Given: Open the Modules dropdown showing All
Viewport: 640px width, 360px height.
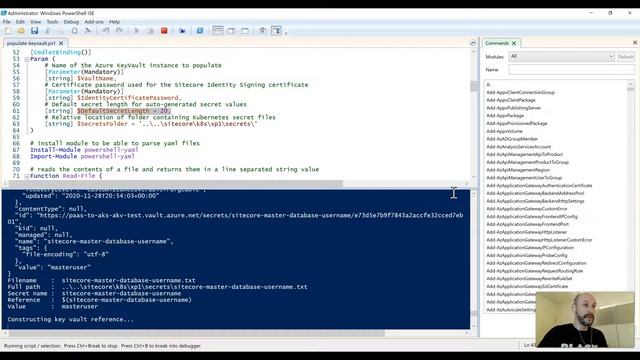Looking at the screenshot, I should click(x=561, y=56).
